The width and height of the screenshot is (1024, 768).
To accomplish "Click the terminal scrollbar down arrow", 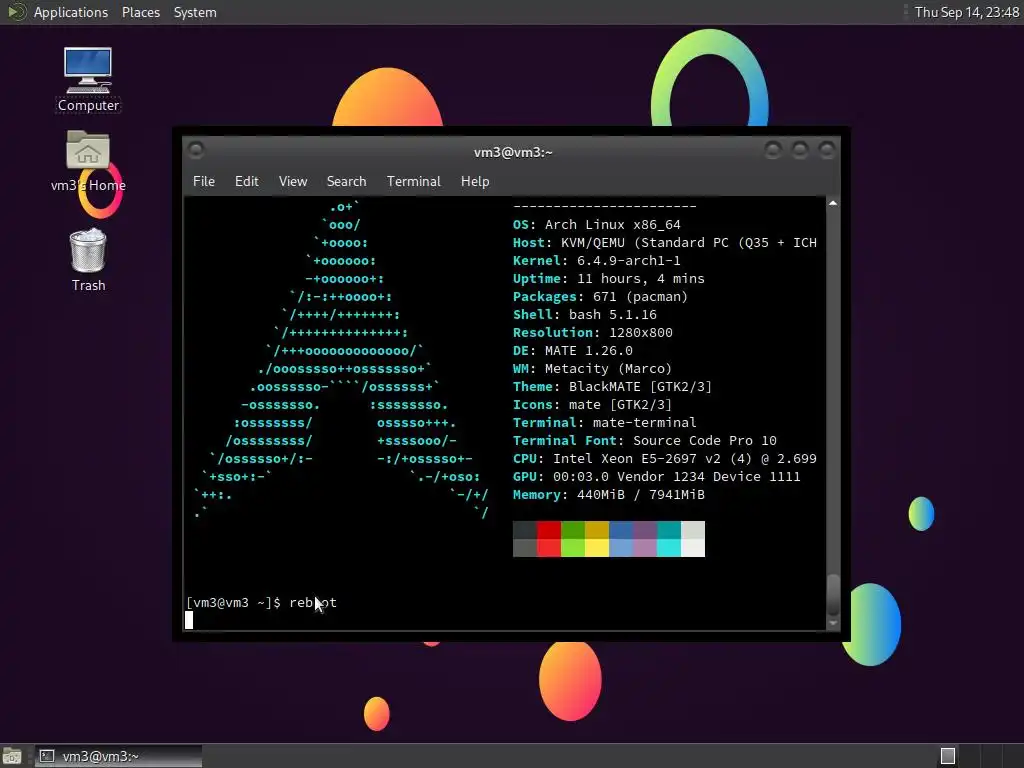I will click(833, 624).
